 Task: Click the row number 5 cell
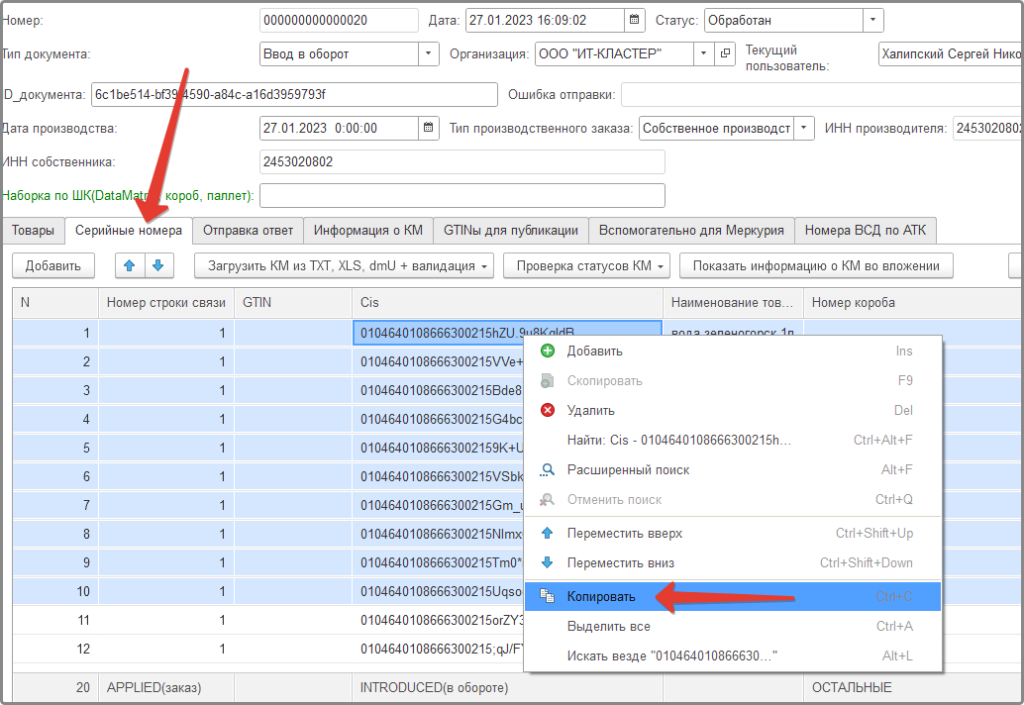pos(55,448)
